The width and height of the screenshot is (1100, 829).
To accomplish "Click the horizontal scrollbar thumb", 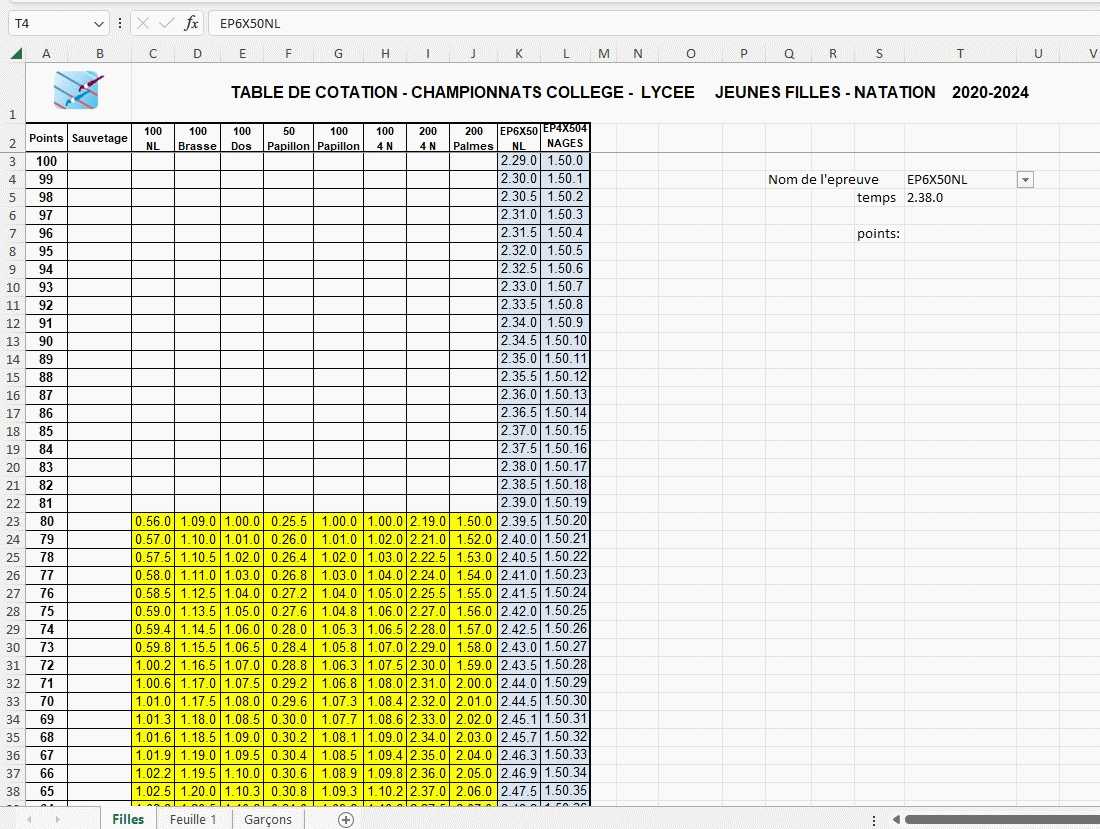I will click(x=1002, y=819).
